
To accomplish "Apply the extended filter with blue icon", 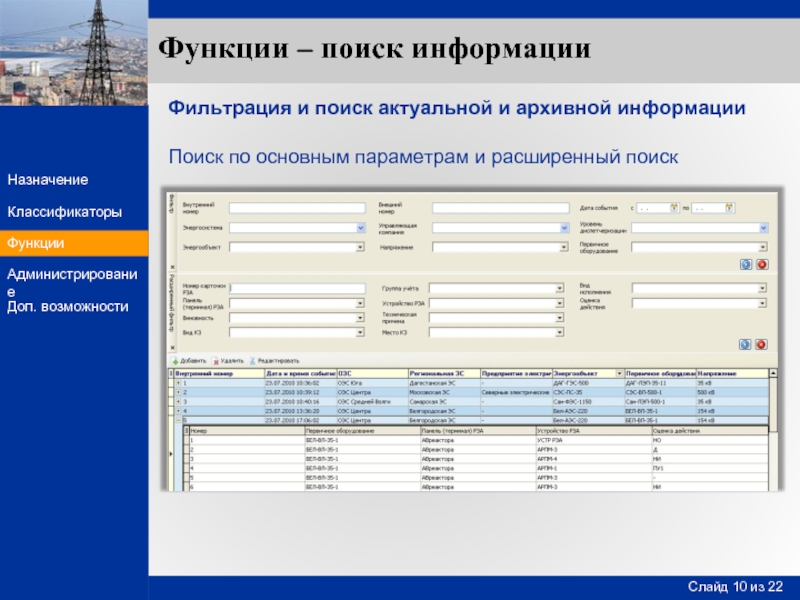I will 745,344.
